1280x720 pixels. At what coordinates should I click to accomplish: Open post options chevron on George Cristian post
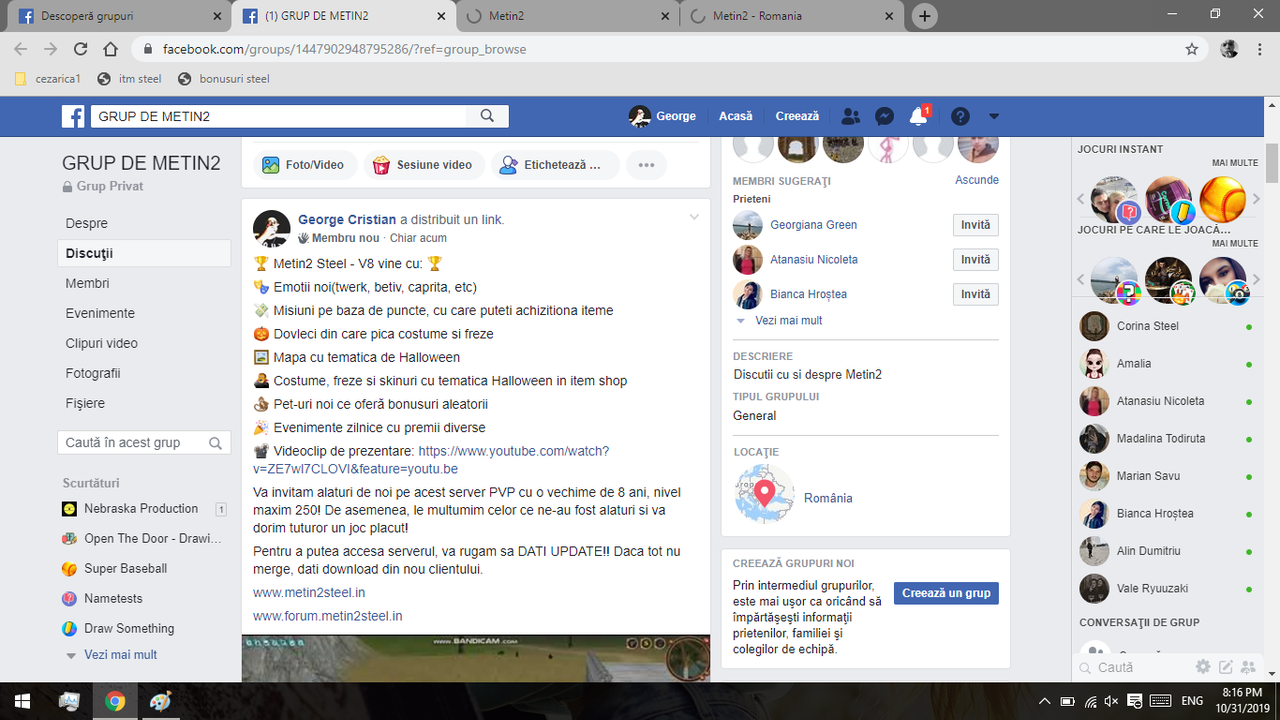click(x=693, y=217)
